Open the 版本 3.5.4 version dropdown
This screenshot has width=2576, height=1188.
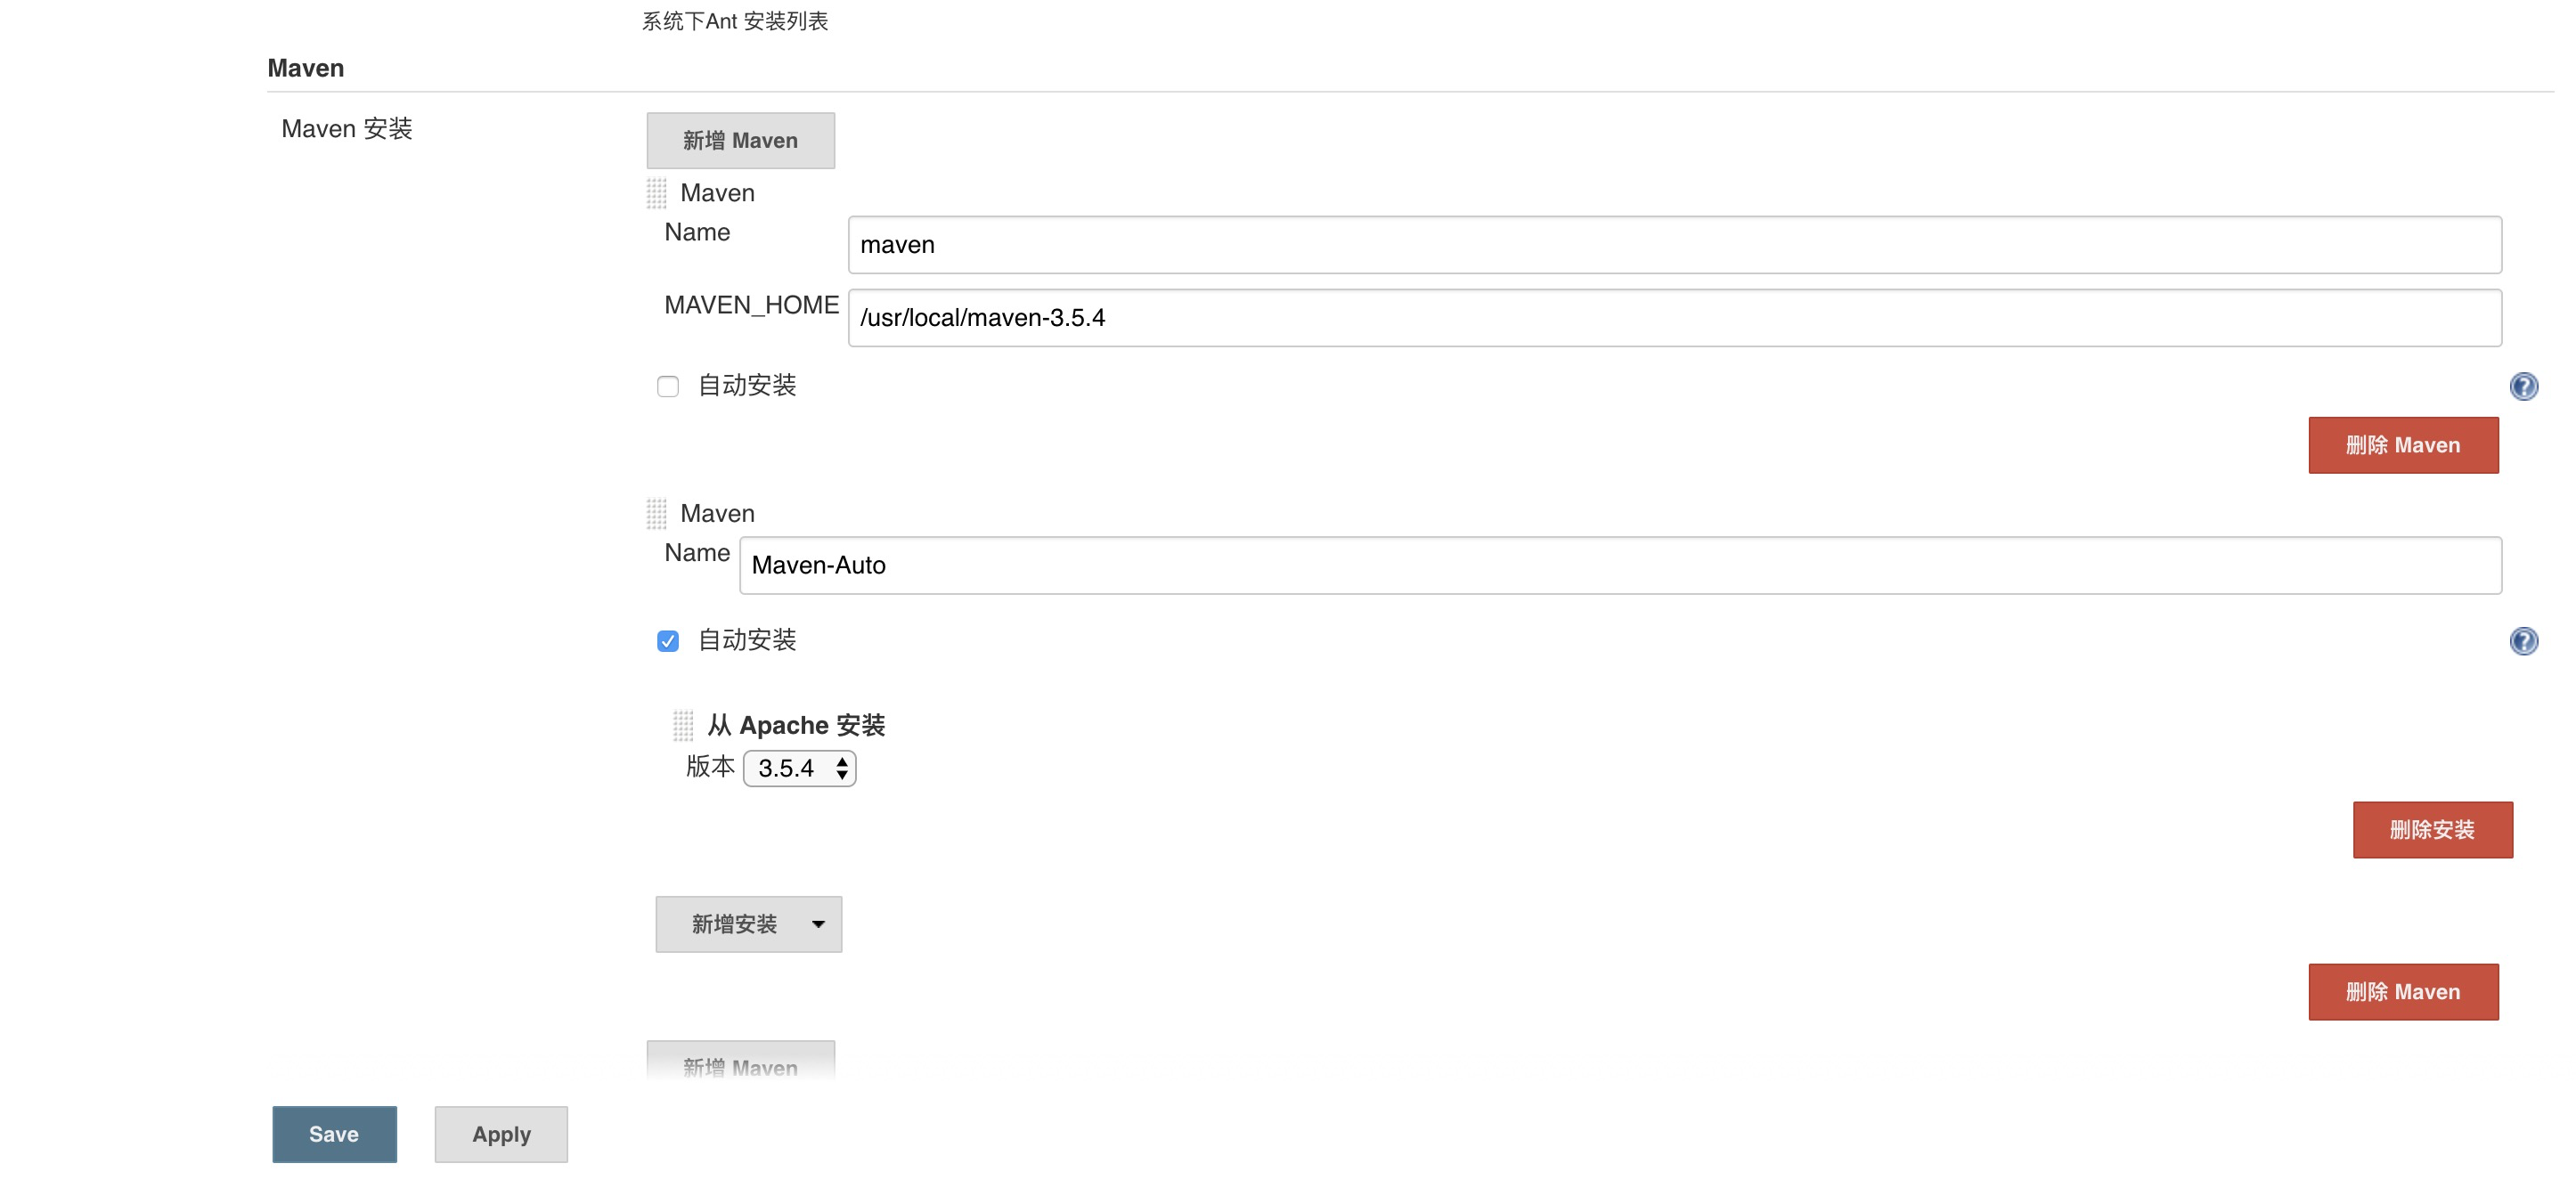[x=799, y=768]
